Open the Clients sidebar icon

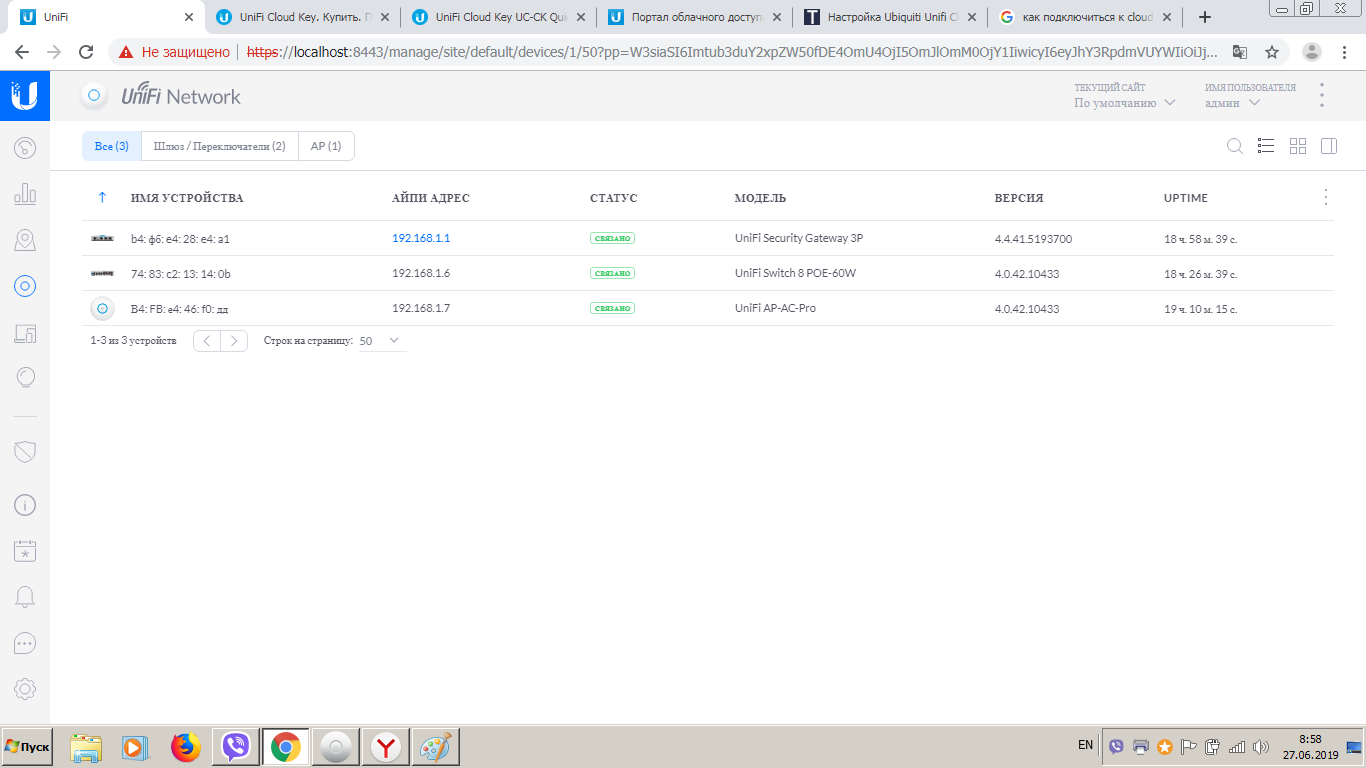[x=25, y=333]
